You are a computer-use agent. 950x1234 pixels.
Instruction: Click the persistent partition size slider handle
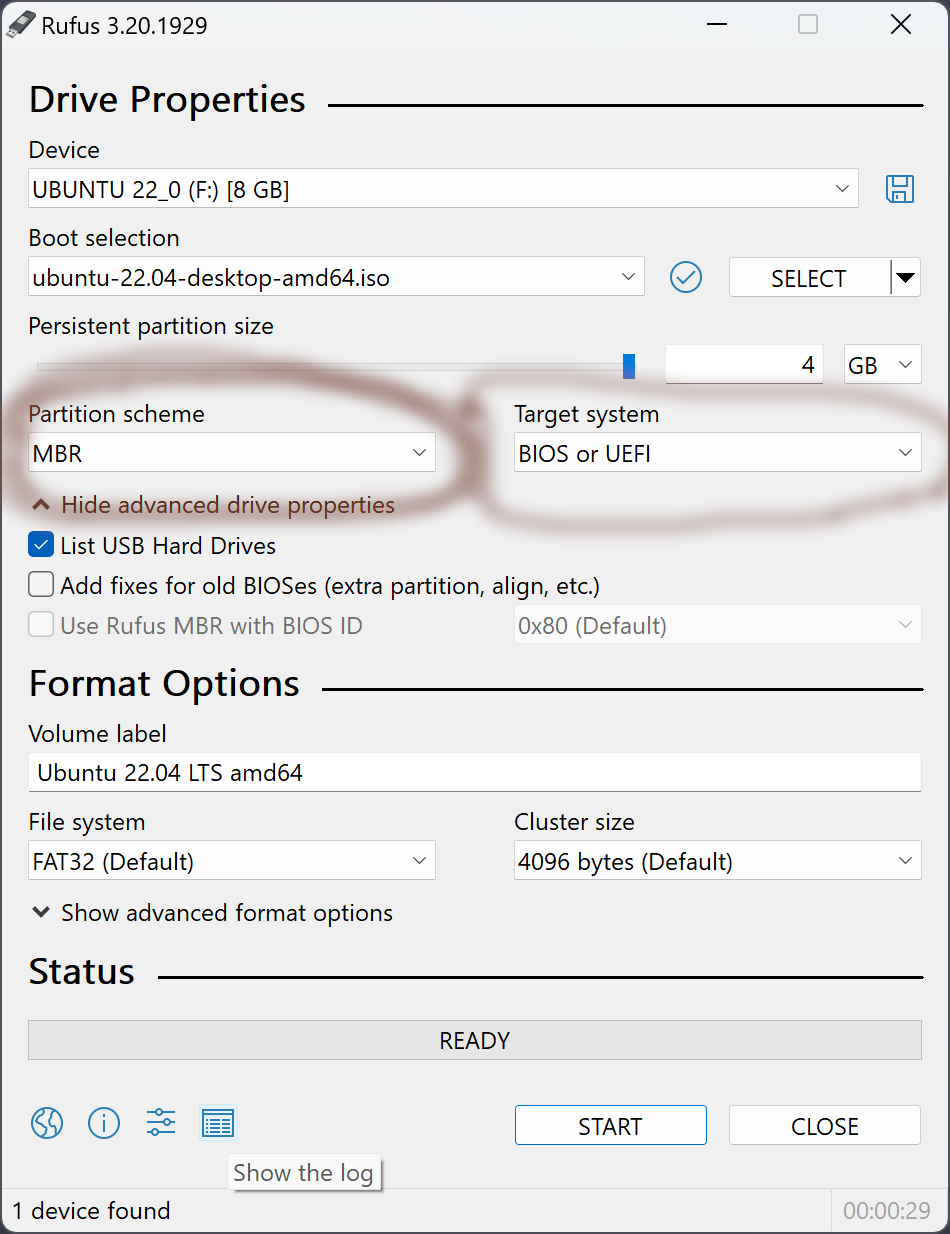click(629, 366)
